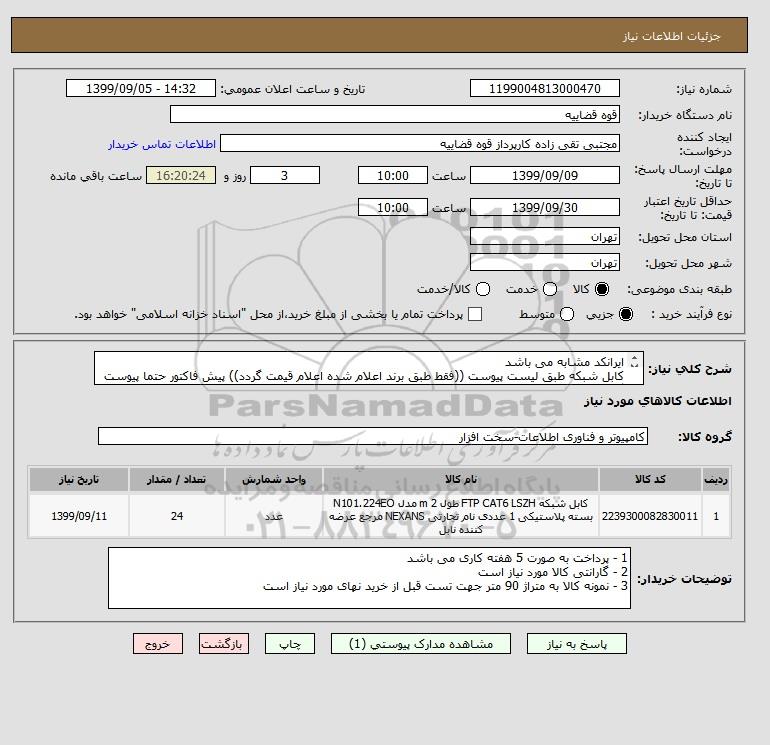This screenshot has width=770, height=745.
Task: Click the ردیف column header
Action: tap(716, 479)
